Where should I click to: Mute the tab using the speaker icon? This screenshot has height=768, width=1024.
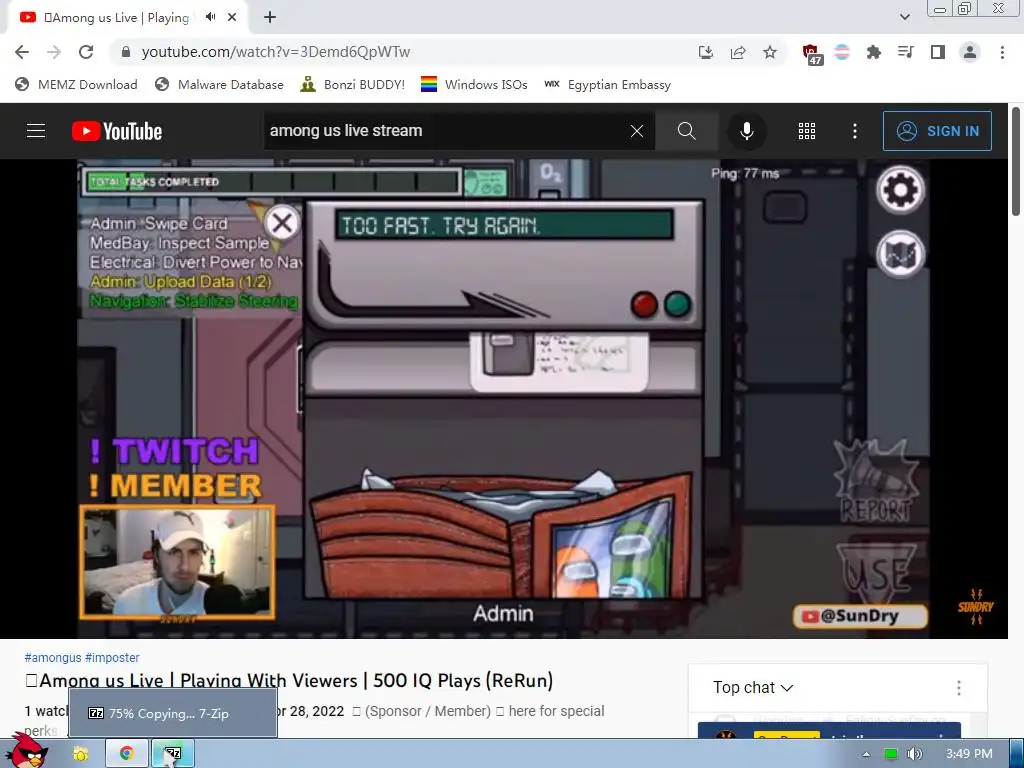click(x=210, y=17)
